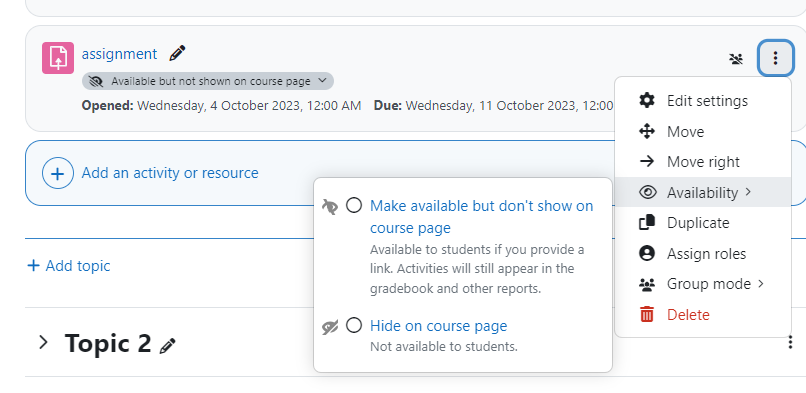806x393 pixels.
Task: Select Make available but don't show radio
Action: pos(354,205)
